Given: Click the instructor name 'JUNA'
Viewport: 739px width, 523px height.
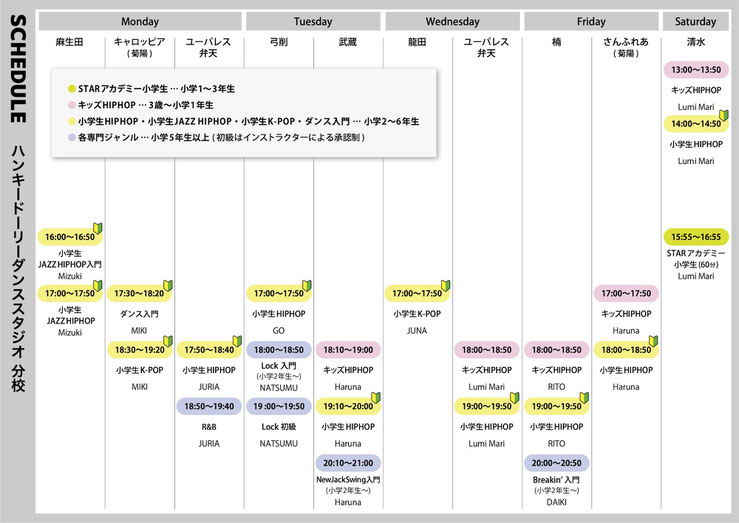Looking at the screenshot, I should (x=417, y=331).
